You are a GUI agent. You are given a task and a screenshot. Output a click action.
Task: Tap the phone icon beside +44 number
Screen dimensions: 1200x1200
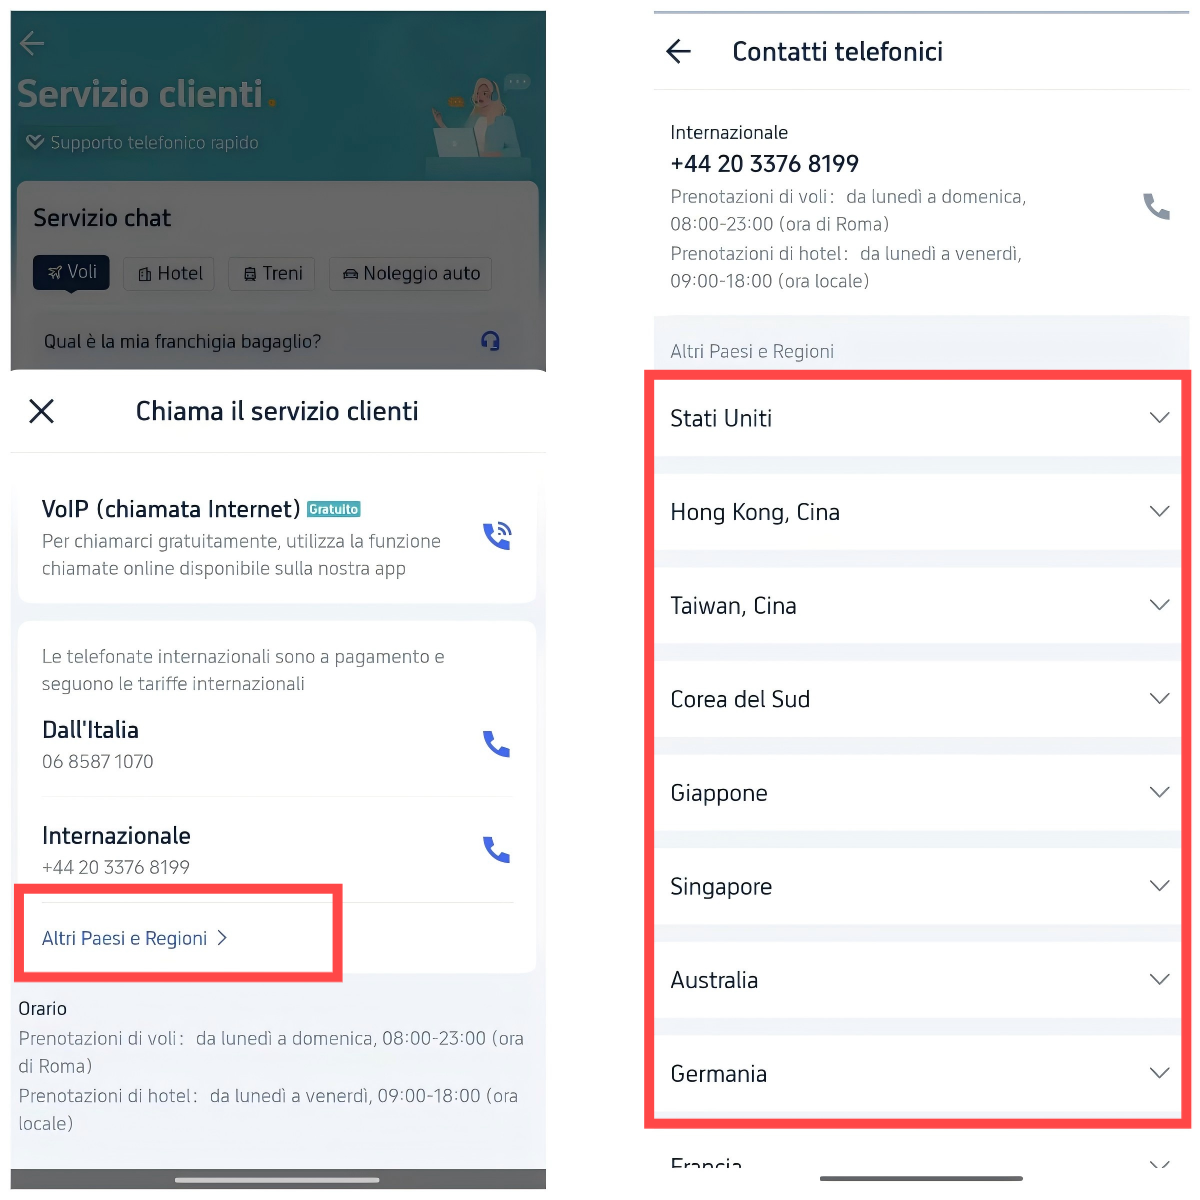tap(1157, 207)
